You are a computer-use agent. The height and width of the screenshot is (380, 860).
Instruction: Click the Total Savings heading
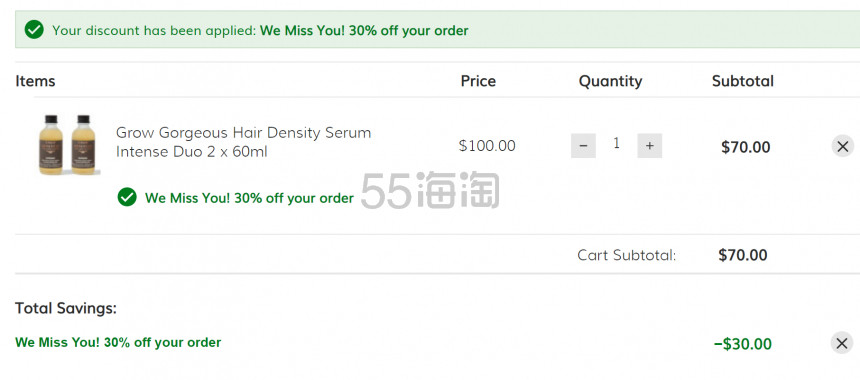tap(66, 309)
